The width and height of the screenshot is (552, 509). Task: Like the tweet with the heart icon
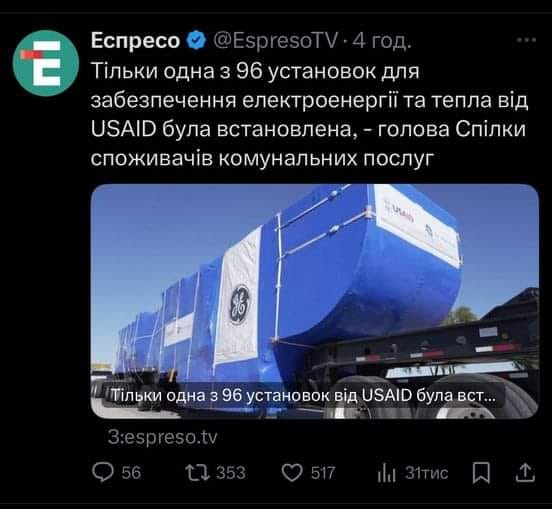(292, 472)
